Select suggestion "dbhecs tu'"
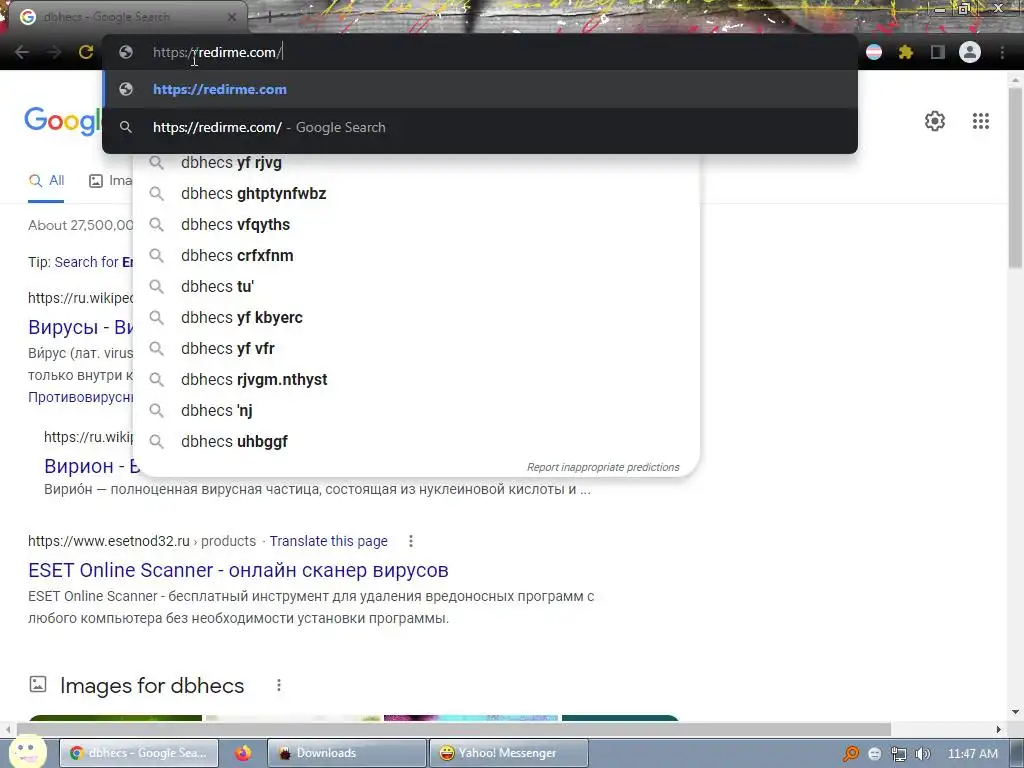The image size is (1024, 768). pyautogui.click(x=417, y=287)
